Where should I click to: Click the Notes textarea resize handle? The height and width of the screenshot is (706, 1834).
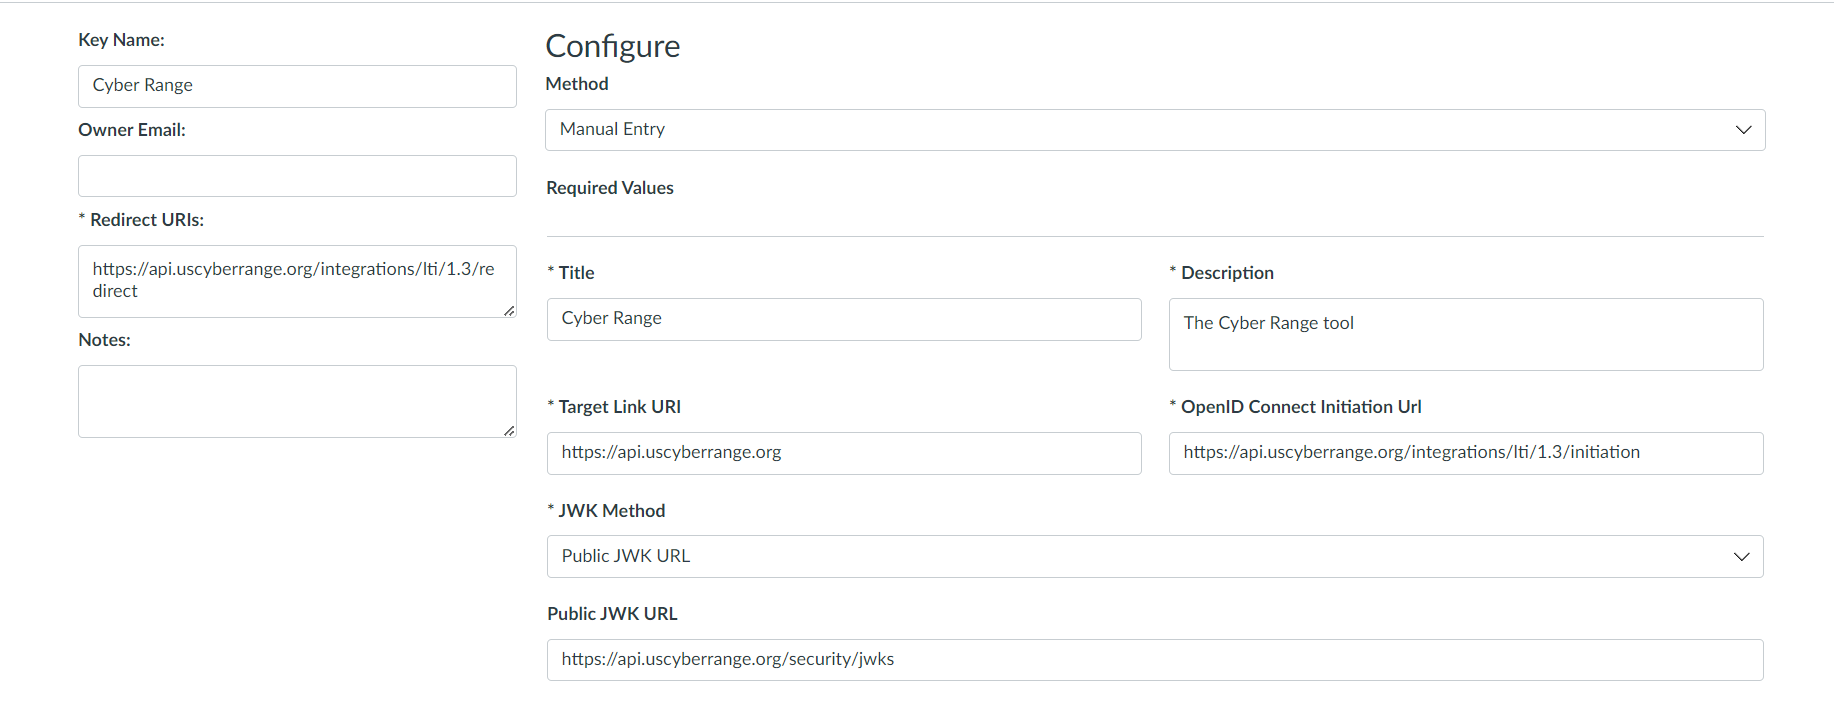509,431
